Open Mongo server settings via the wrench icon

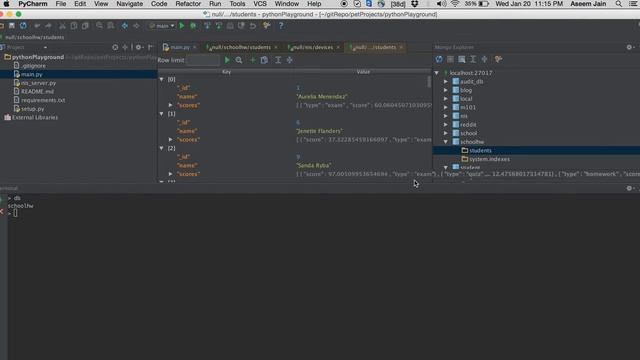pyautogui.click(x=498, y=59)
